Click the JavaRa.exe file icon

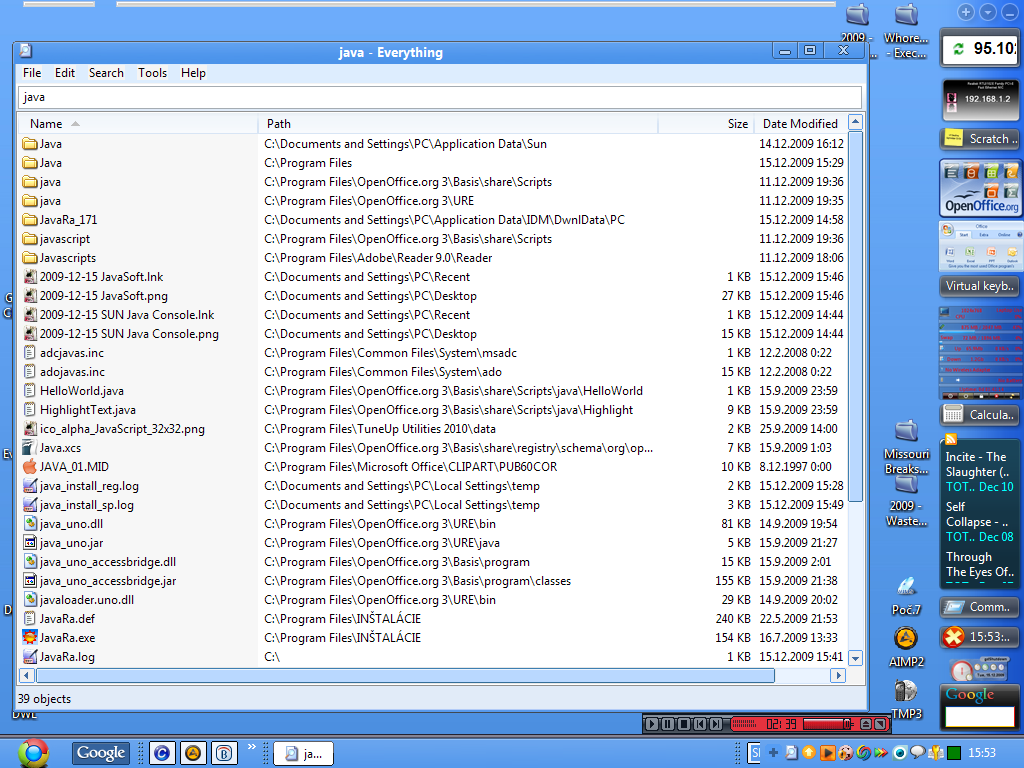pos(29,638)
